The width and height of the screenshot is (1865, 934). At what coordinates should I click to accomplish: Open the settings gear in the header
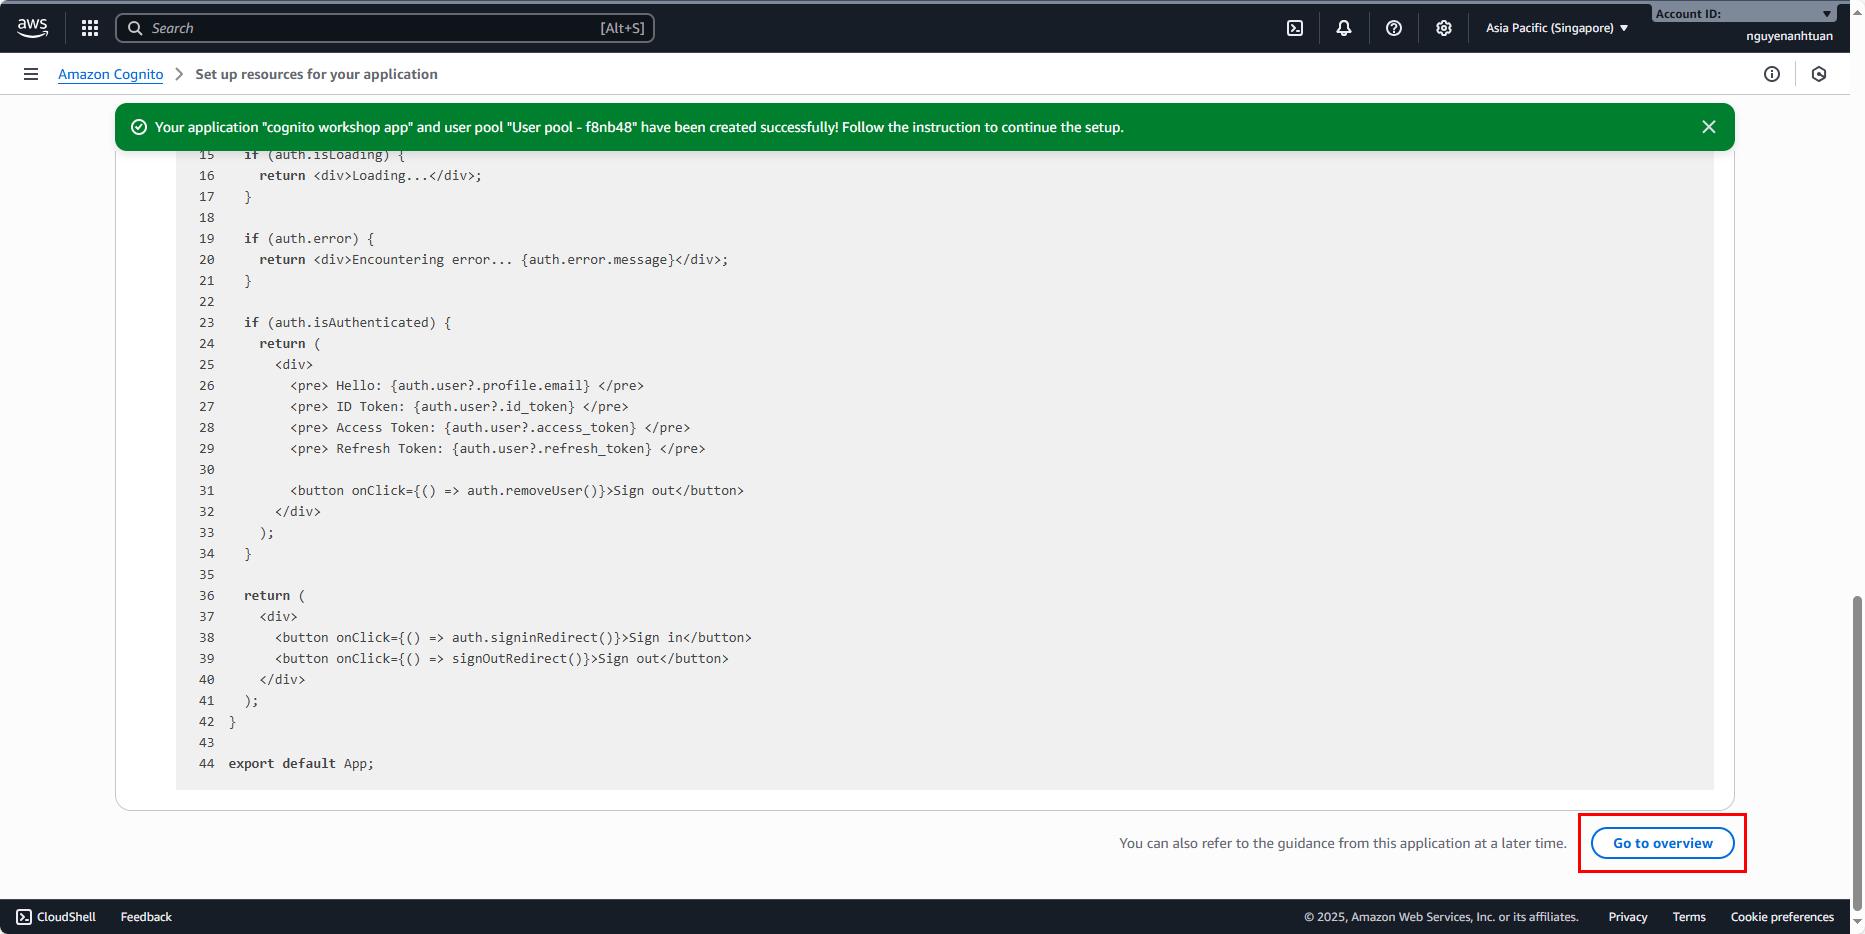tap(1444, 28)
